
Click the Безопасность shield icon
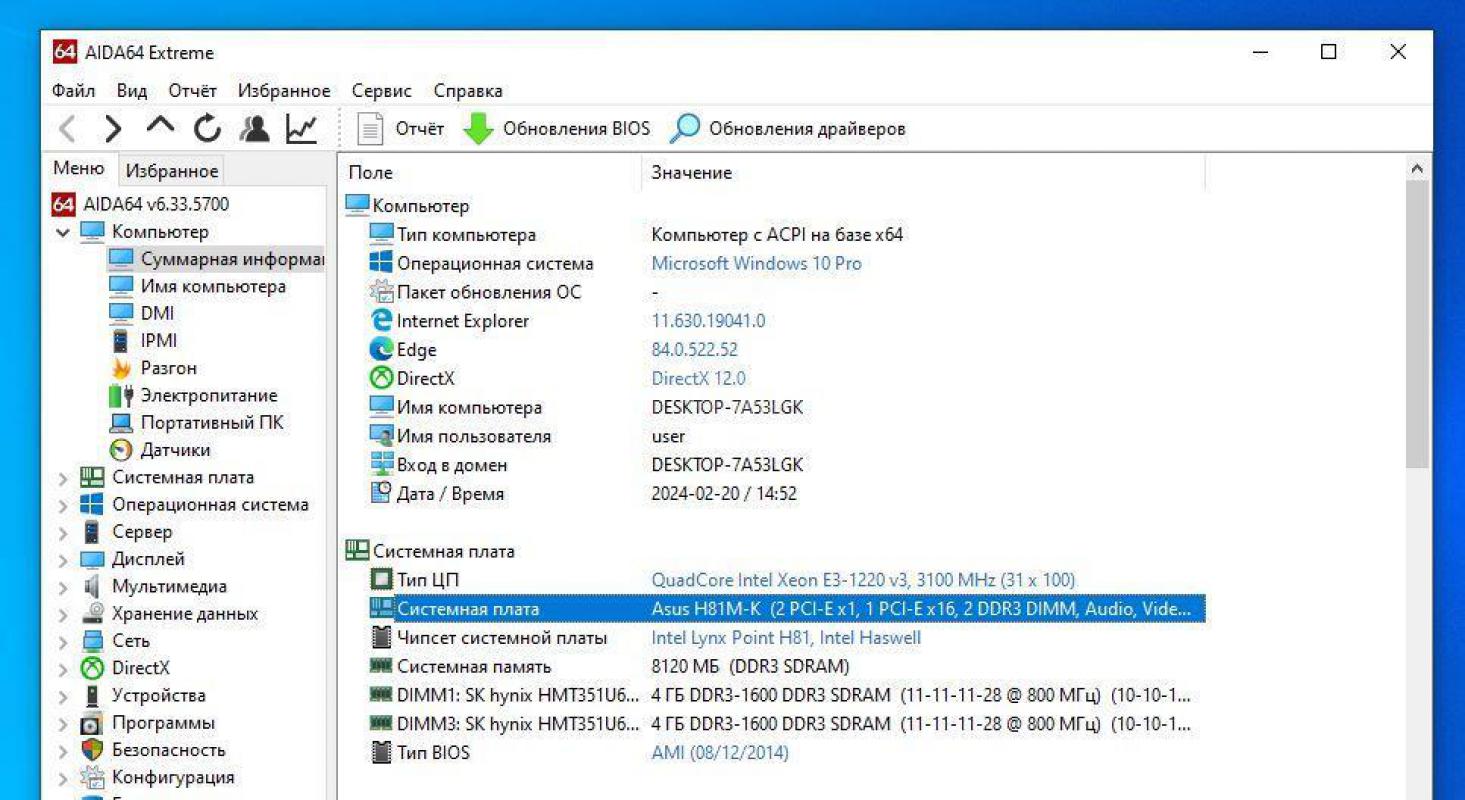tap(92, 750)
